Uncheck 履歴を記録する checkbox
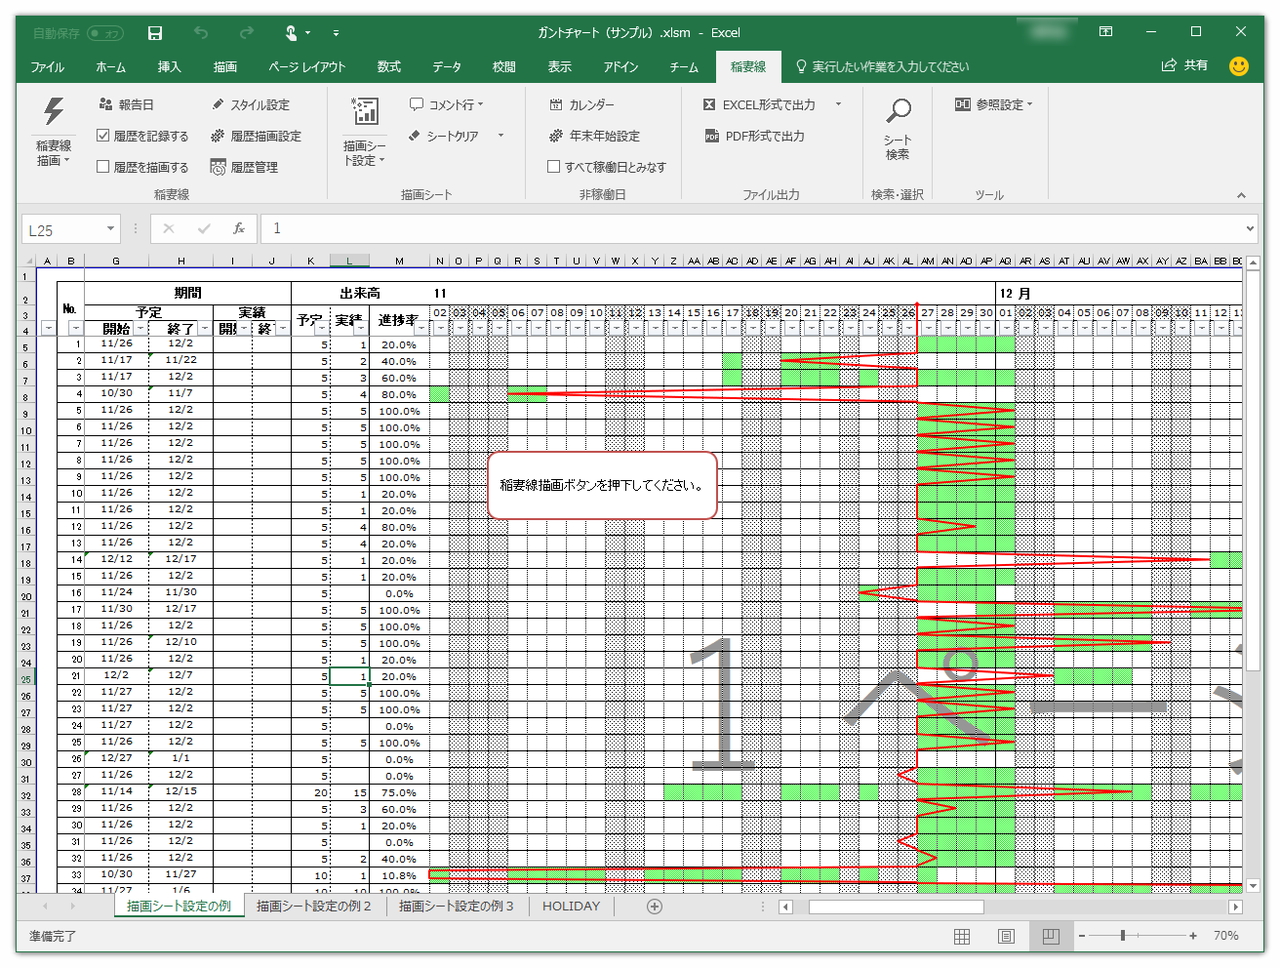The width and height of the screenshot is (1280, 968). (x=103, y=136)
